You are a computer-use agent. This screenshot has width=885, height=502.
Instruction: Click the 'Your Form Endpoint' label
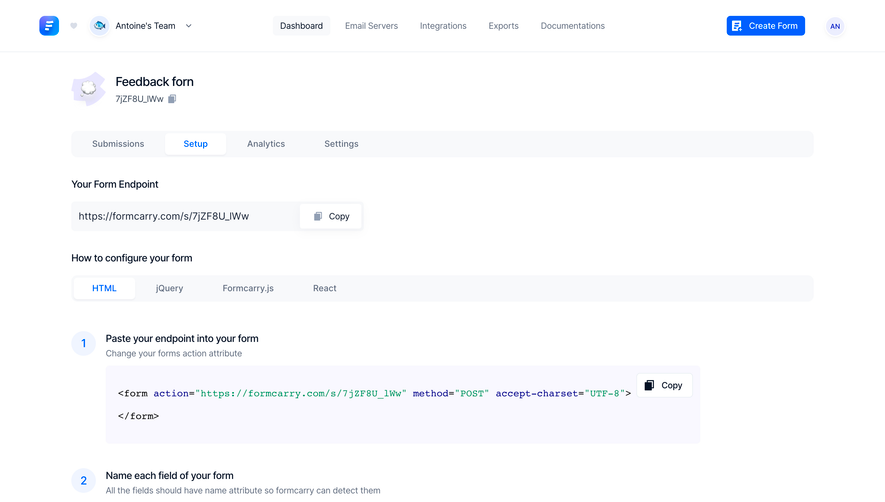point(115,184)
